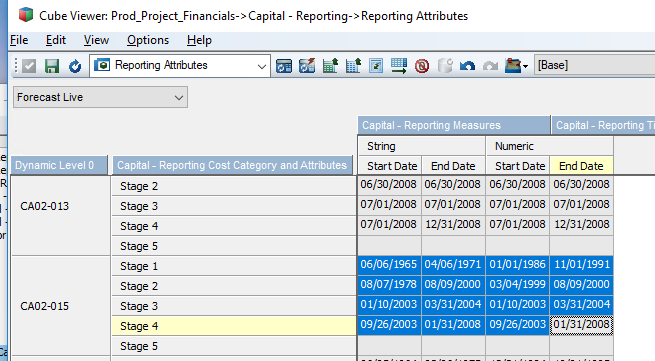Click the grayed checkmark commit icon
Screen dimensions: 655x361
(29, 66)
